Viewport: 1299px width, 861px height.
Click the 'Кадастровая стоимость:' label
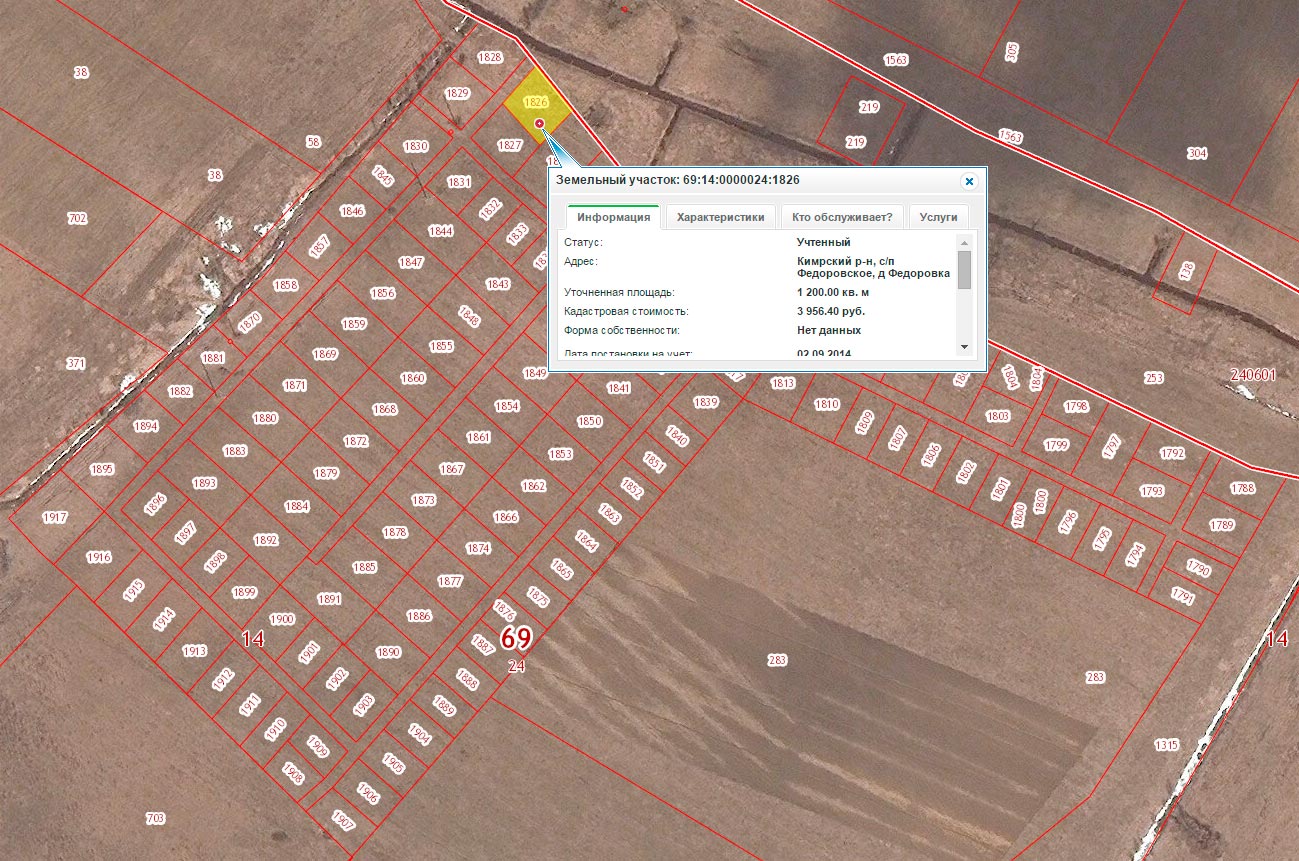[623, 311]
